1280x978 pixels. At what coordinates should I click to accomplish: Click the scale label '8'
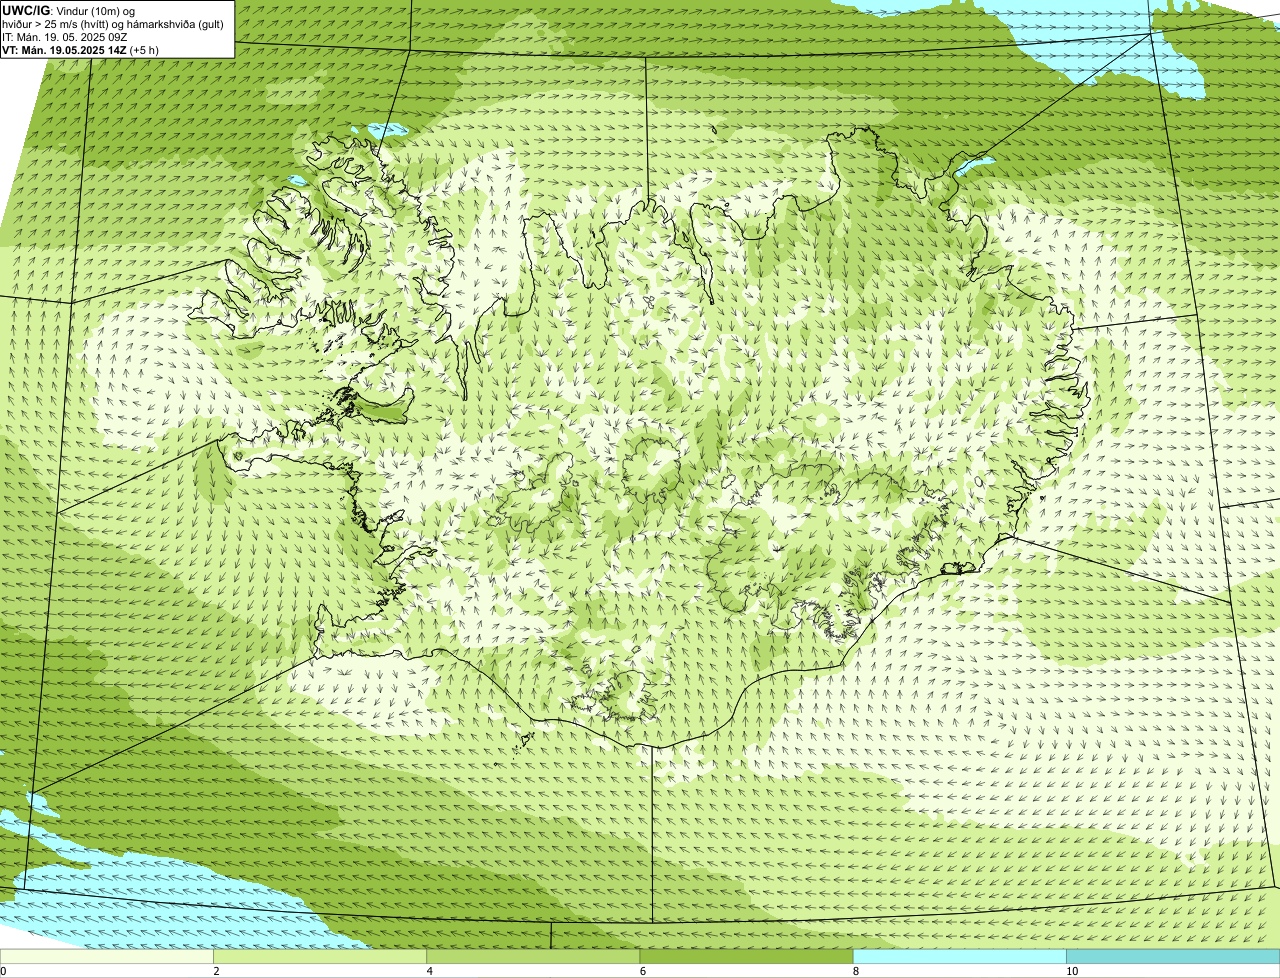(855, 971)
